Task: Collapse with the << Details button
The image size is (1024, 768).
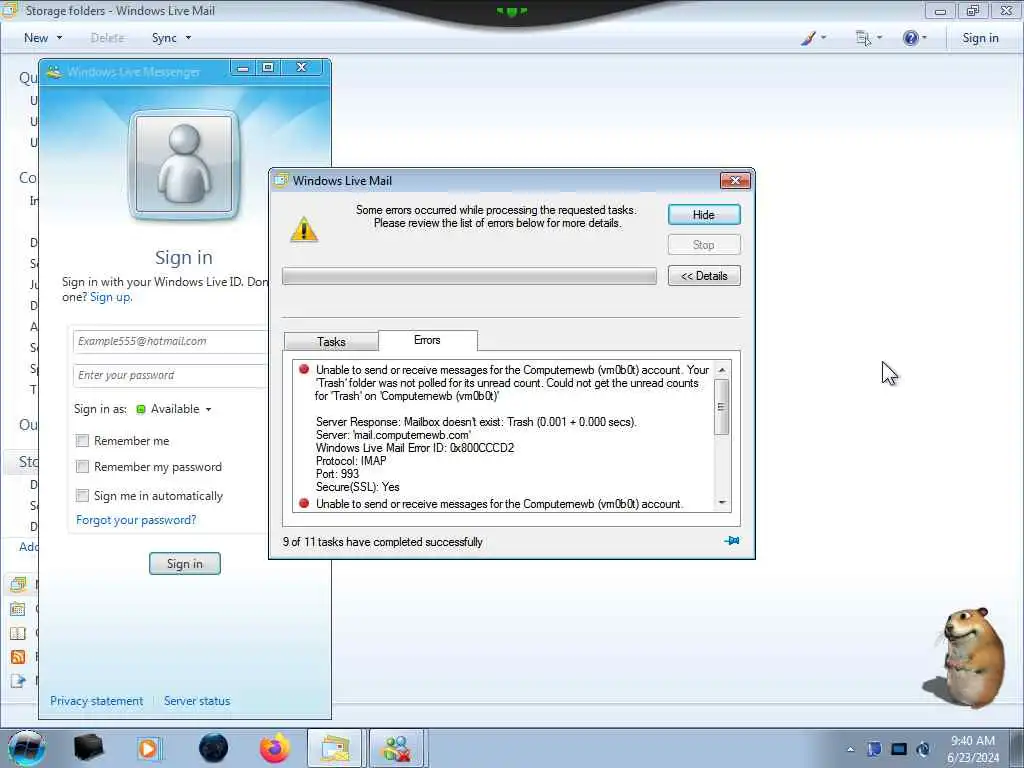Action: click(x=704, y=276)
